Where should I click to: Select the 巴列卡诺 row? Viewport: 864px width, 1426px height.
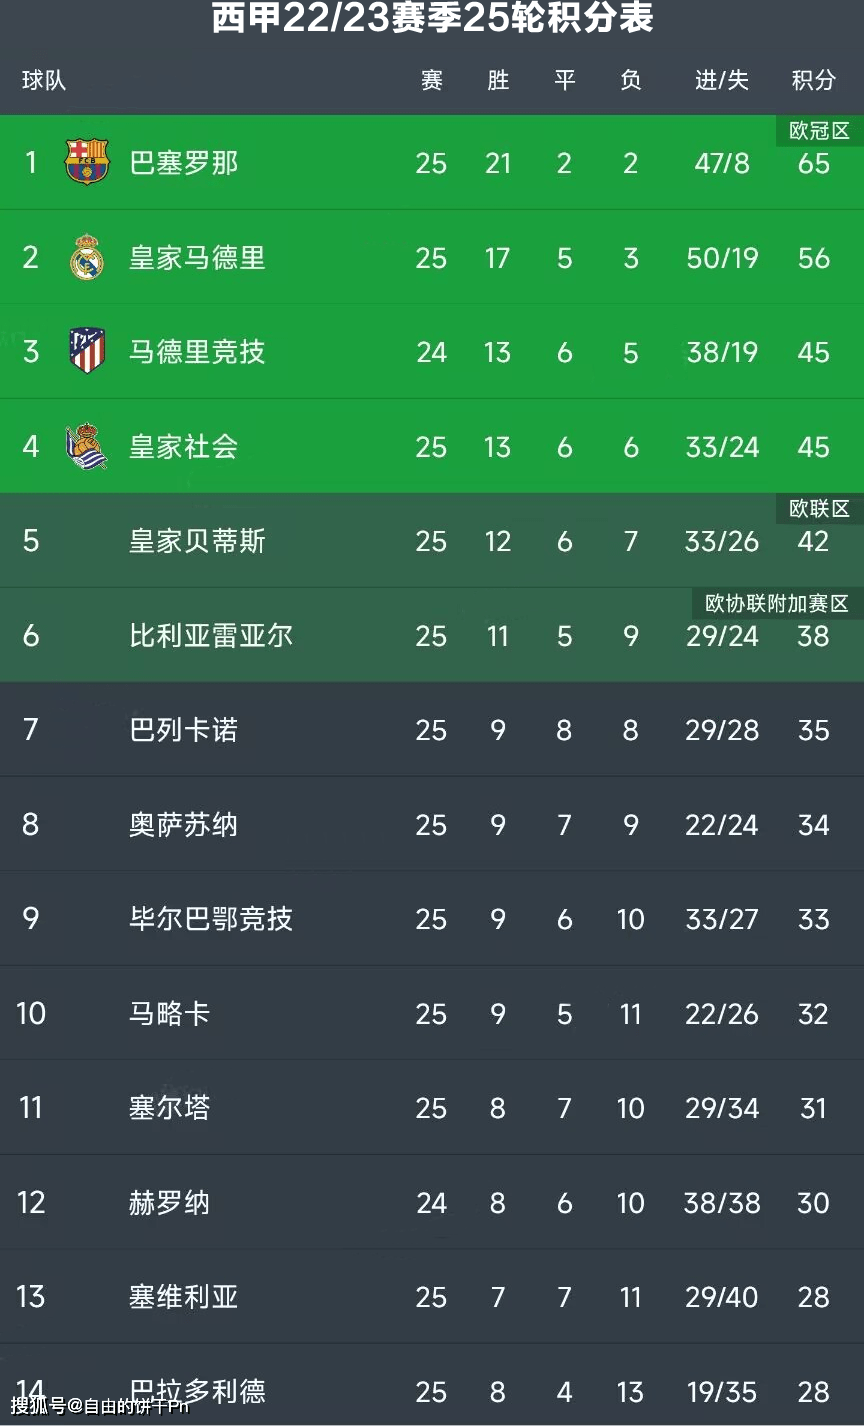(432, 729)
